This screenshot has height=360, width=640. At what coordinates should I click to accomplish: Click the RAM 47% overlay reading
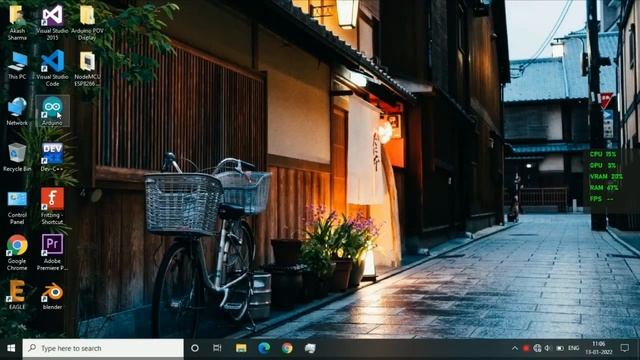[604, 188]
